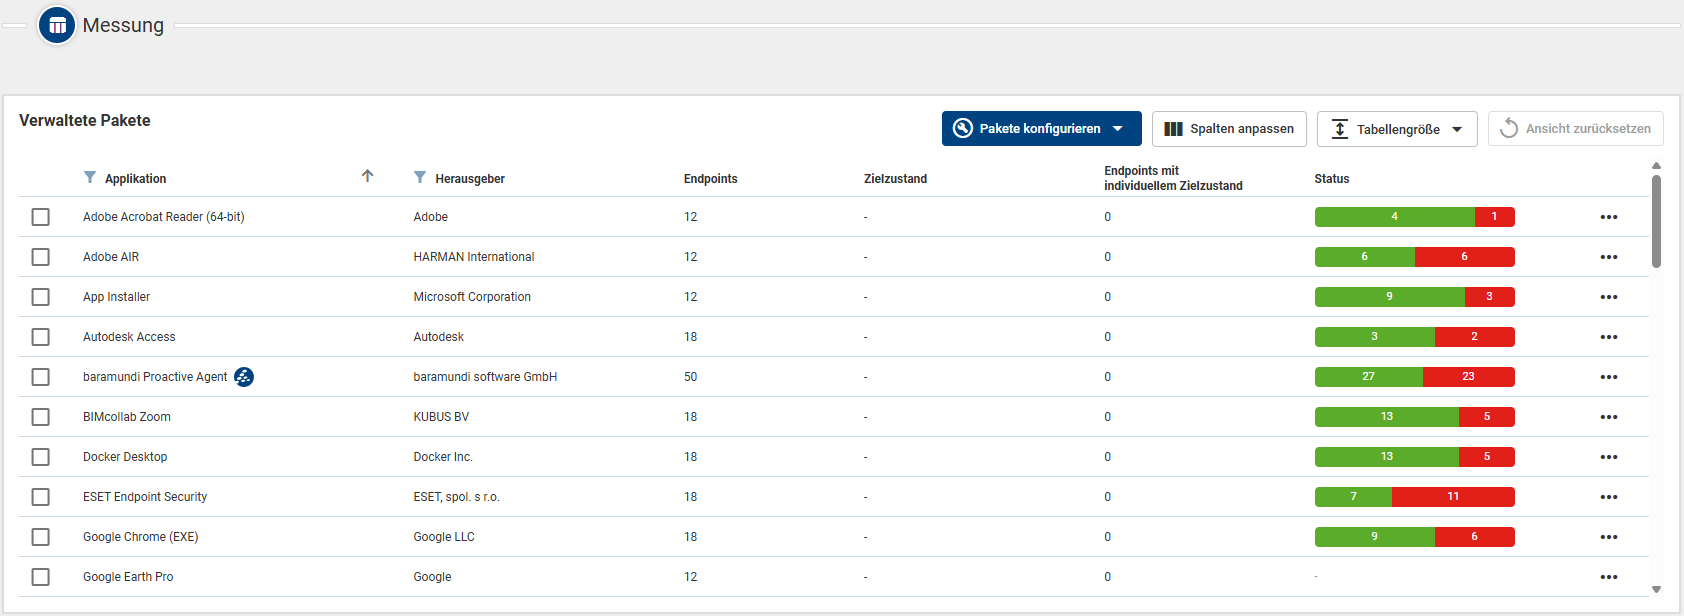Open three-dot menu for Adobe AIR
The height and width of the screenshot is (616, 1684).
(x=1608, y=257)
